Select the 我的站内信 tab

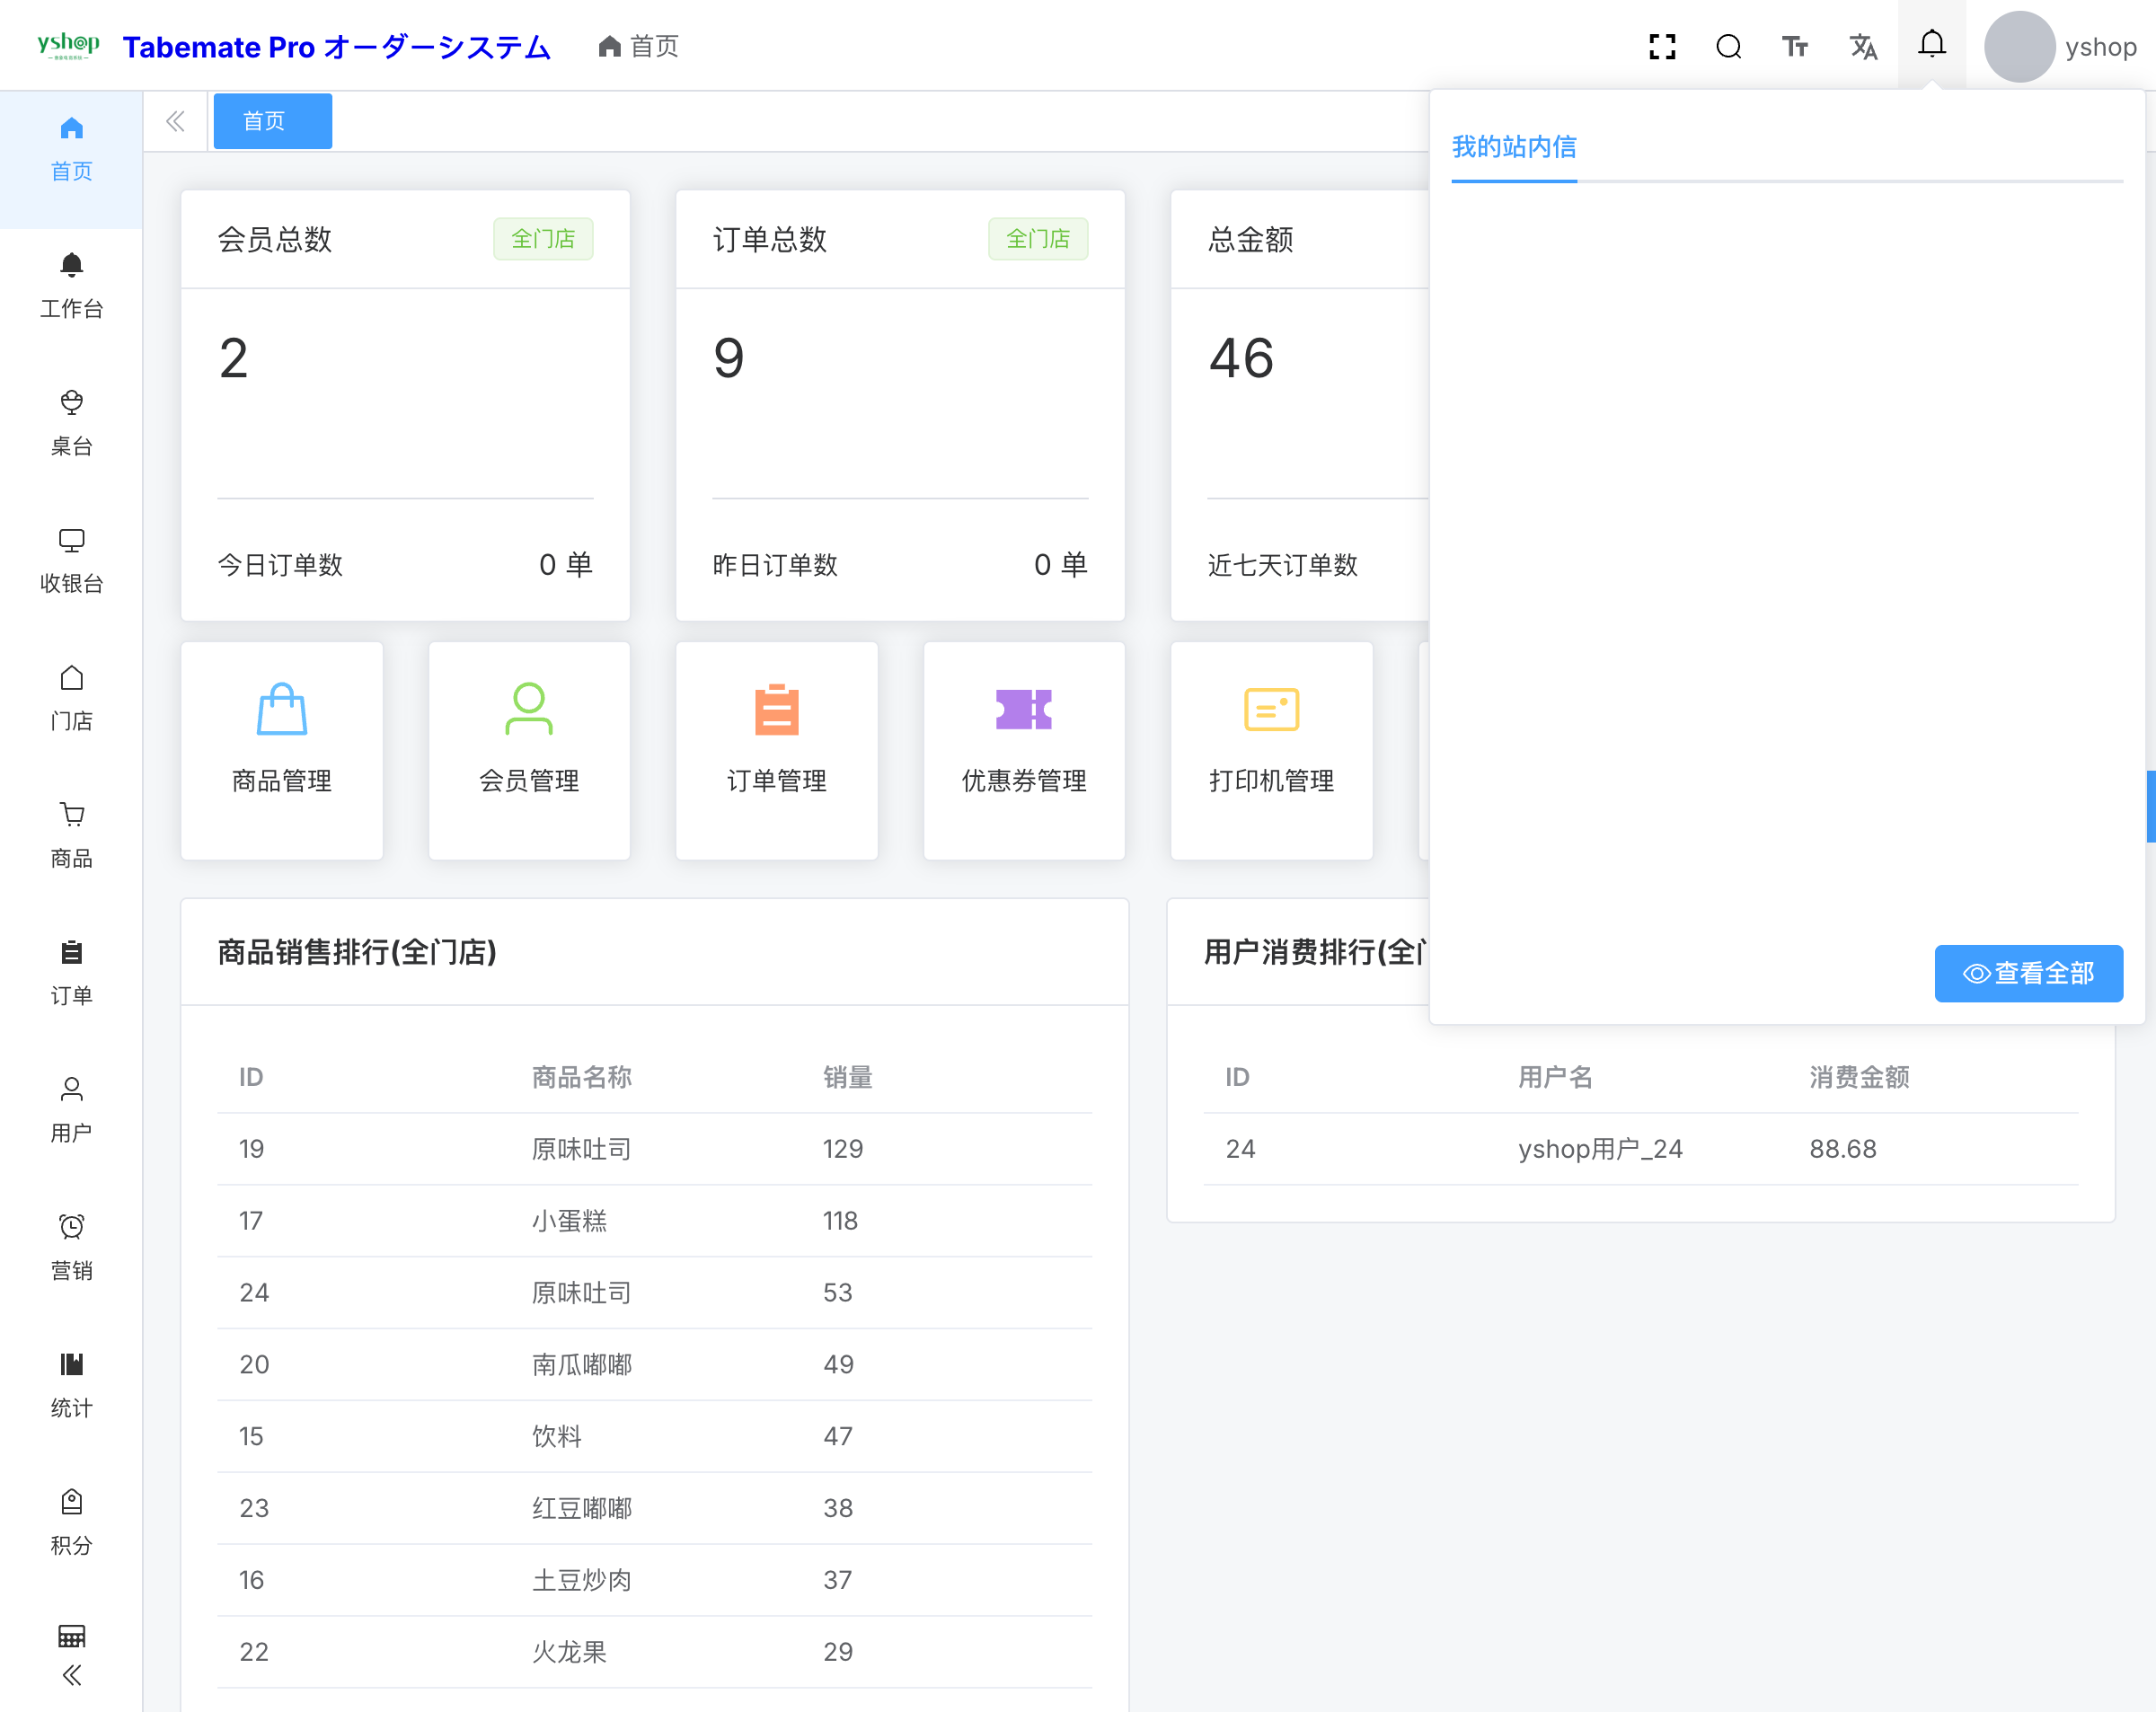[1513, 147]
